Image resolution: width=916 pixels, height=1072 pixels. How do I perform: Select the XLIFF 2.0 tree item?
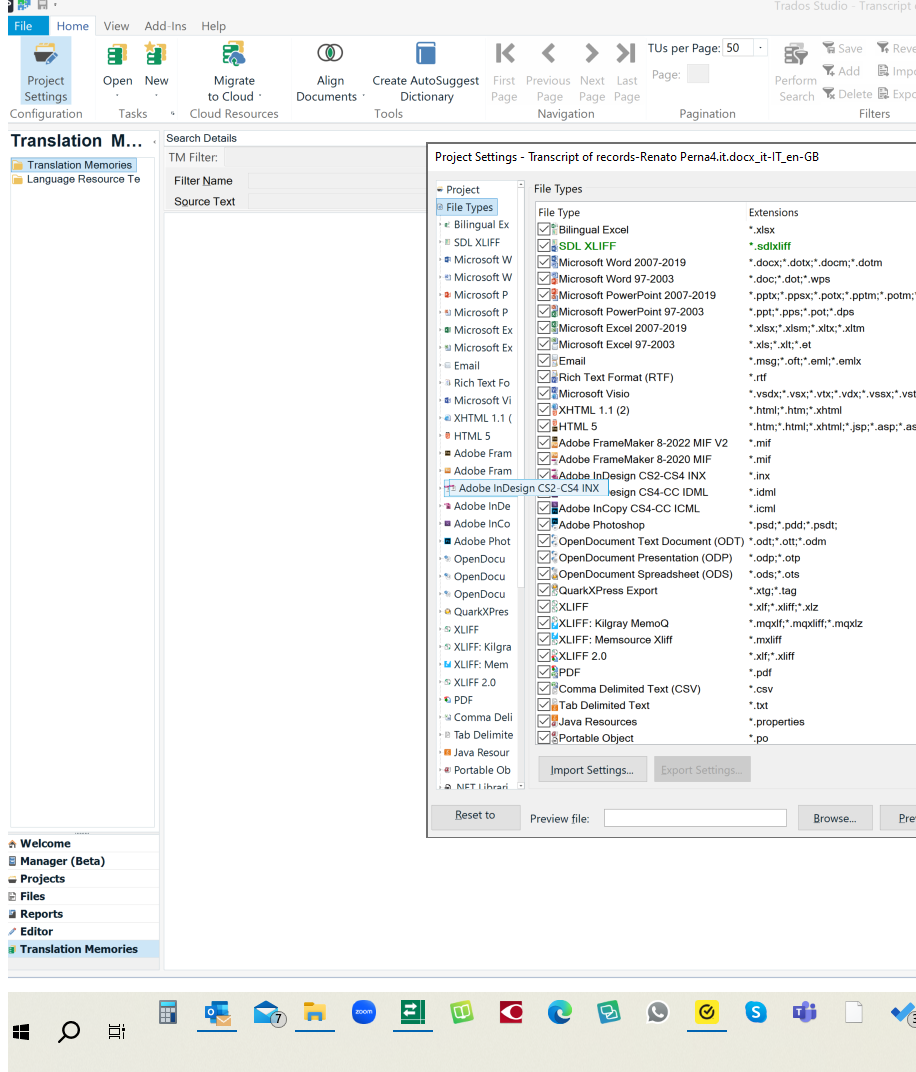[474, 682]
